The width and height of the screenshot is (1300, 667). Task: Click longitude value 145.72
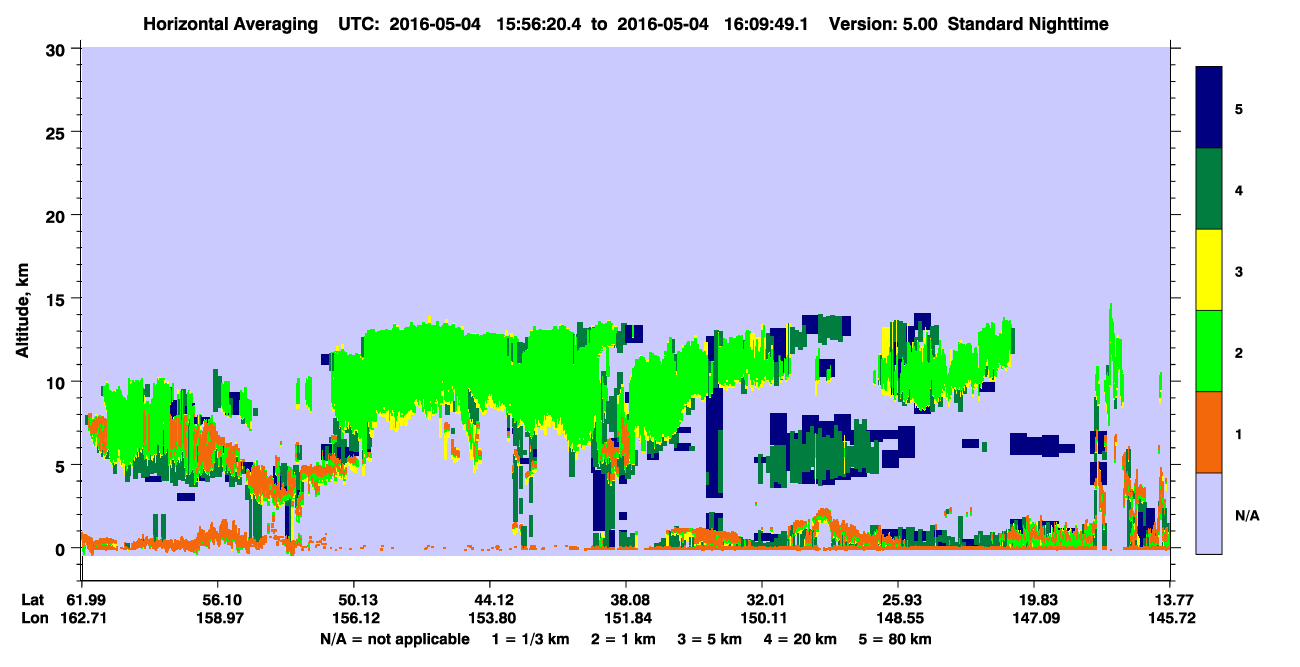pos(1170,619)
